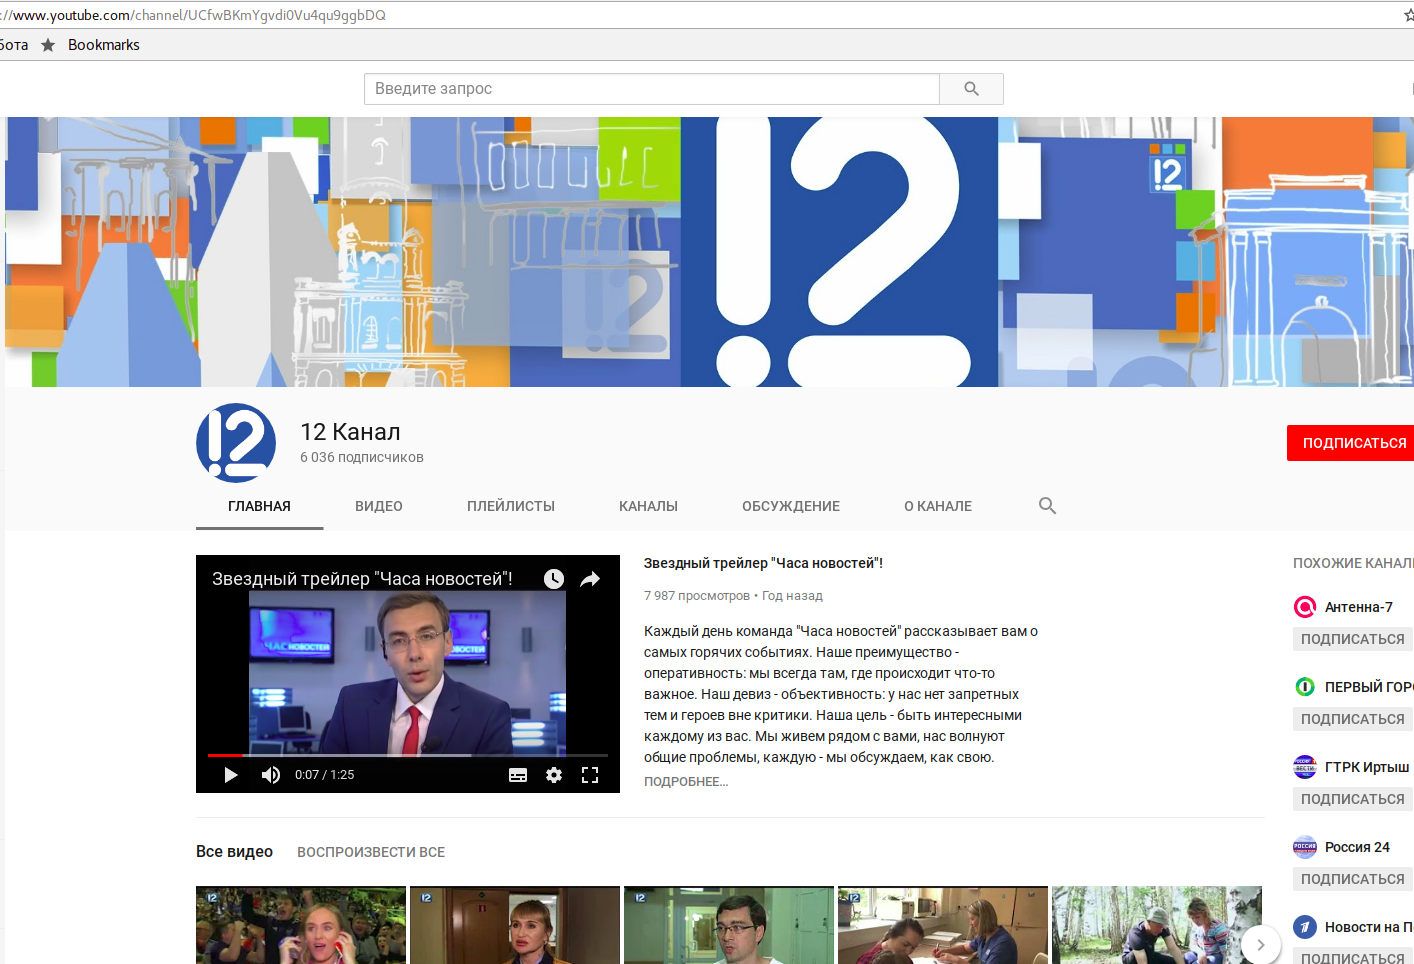
Task: Click the 7 987 просмотров text
Action: click(x=697, y=596)
